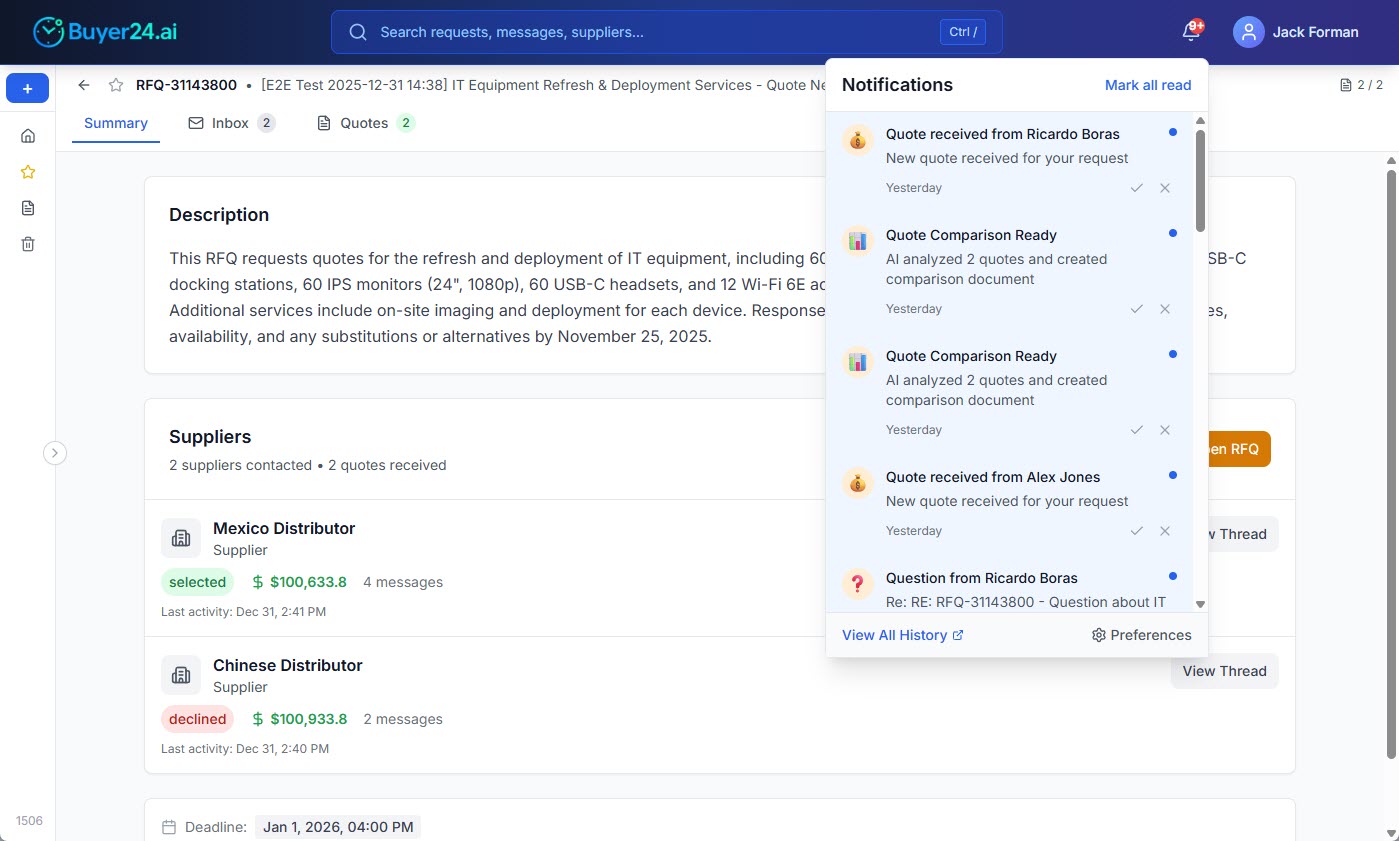The width and height of the screenshot is (1399, 841).
Task: Open notification Preferences
Action: click(x=1141, y=635)
